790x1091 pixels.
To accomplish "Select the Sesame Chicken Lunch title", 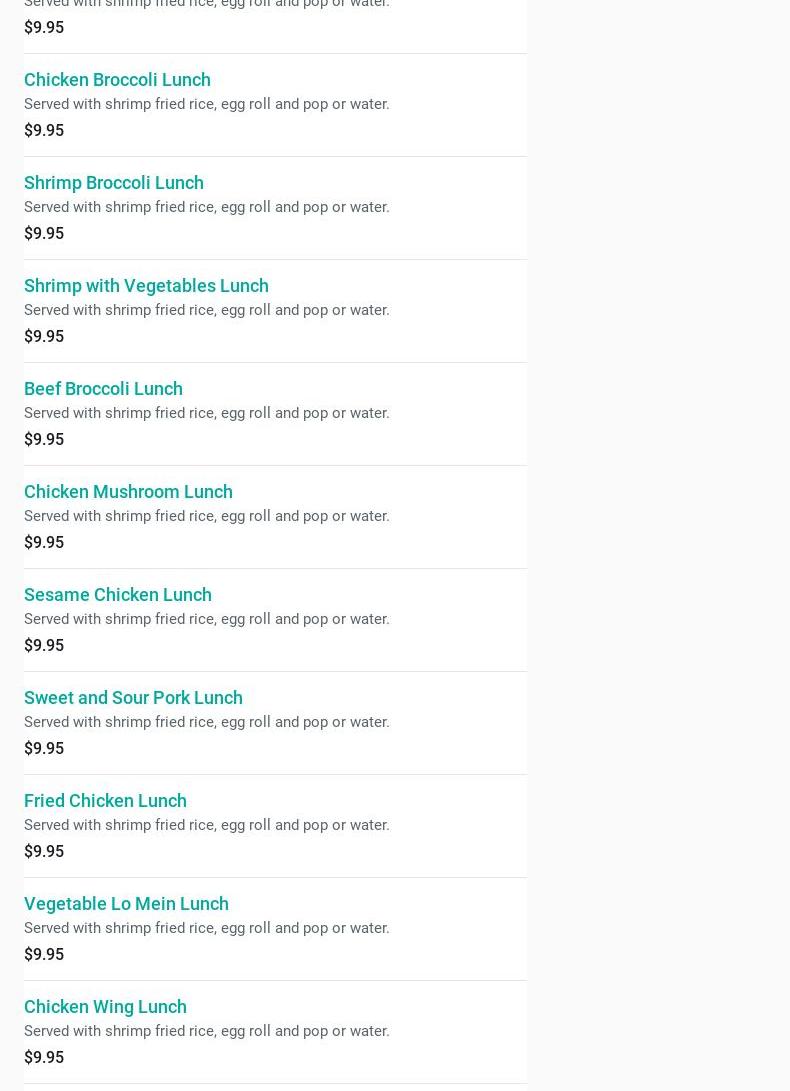I will click(118, 595).
